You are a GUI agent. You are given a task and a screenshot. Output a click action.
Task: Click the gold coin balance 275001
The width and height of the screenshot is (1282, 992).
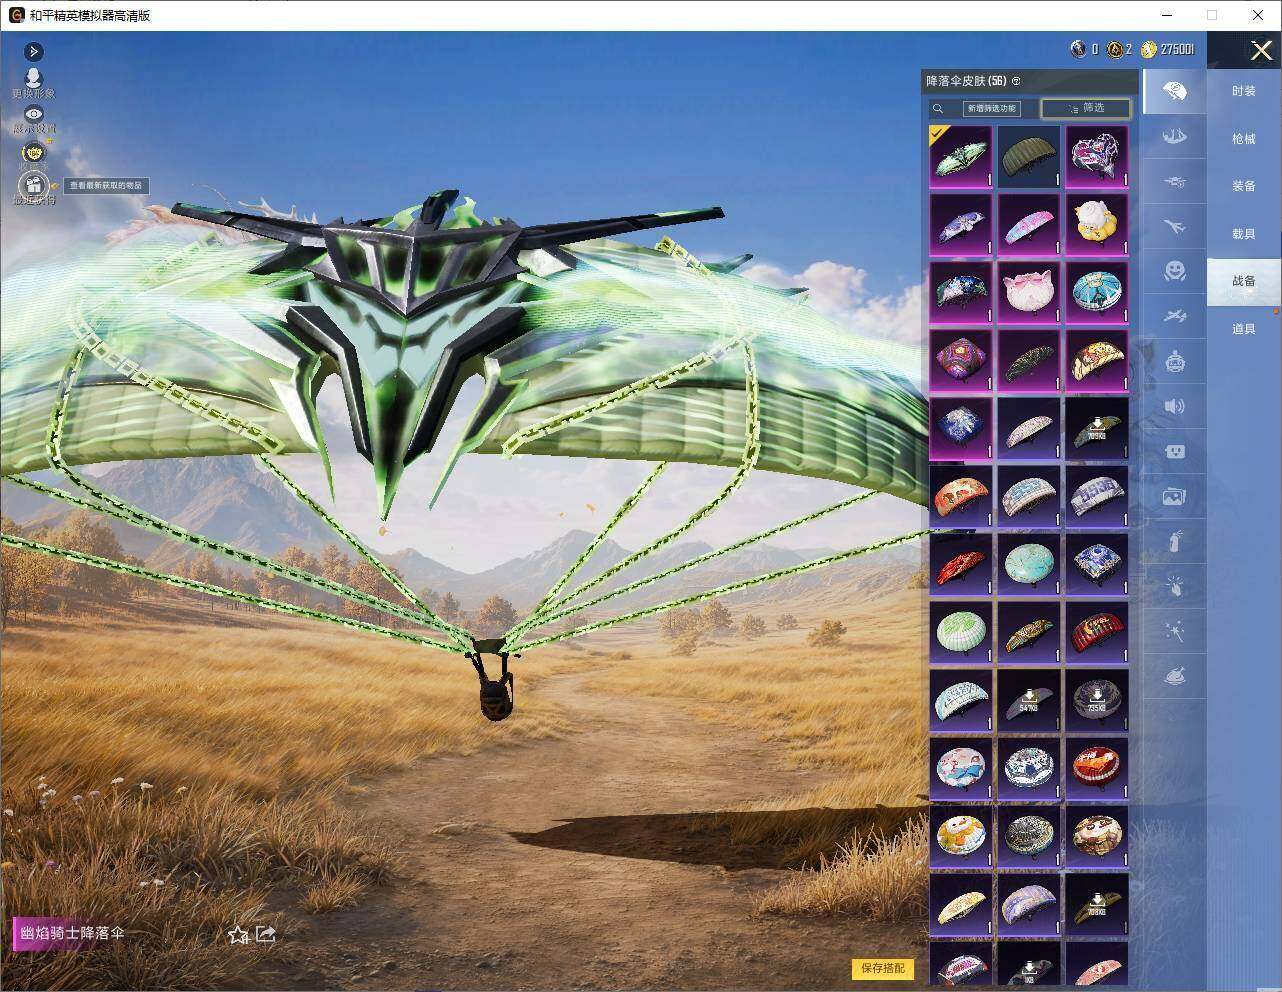point(1167,49)
